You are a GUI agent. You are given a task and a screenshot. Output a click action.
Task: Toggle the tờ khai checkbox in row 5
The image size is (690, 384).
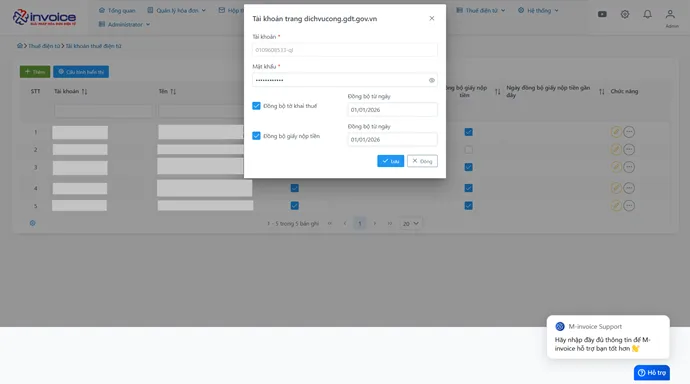[295, 206]
